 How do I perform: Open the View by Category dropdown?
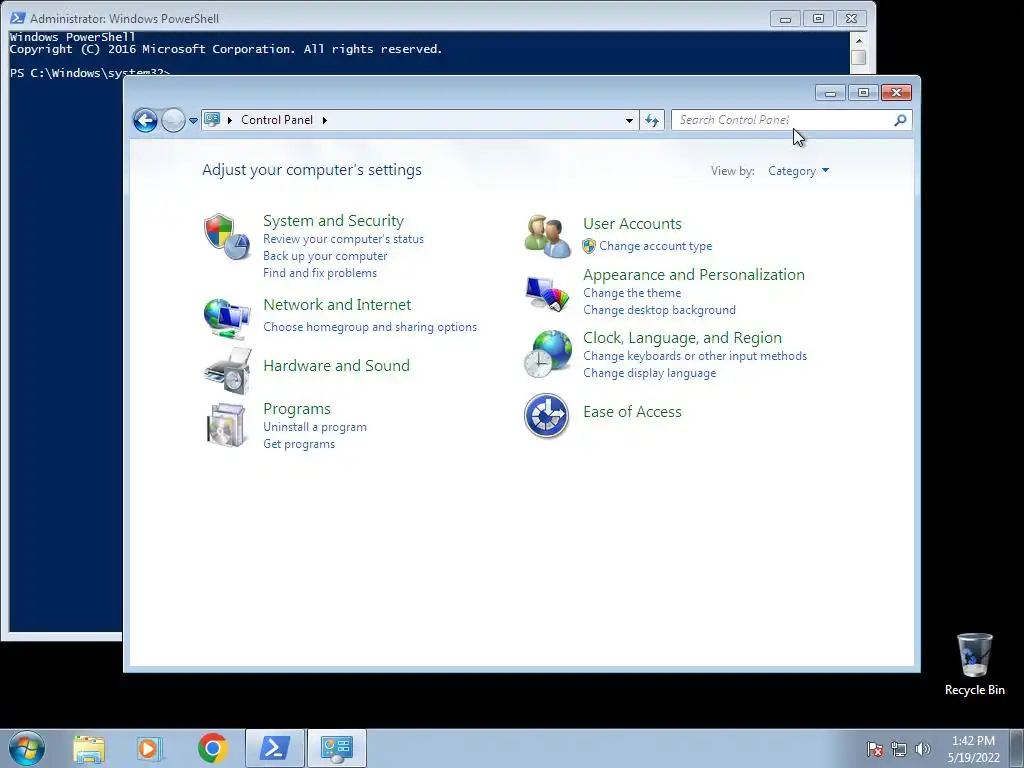(x=798, y=171)
